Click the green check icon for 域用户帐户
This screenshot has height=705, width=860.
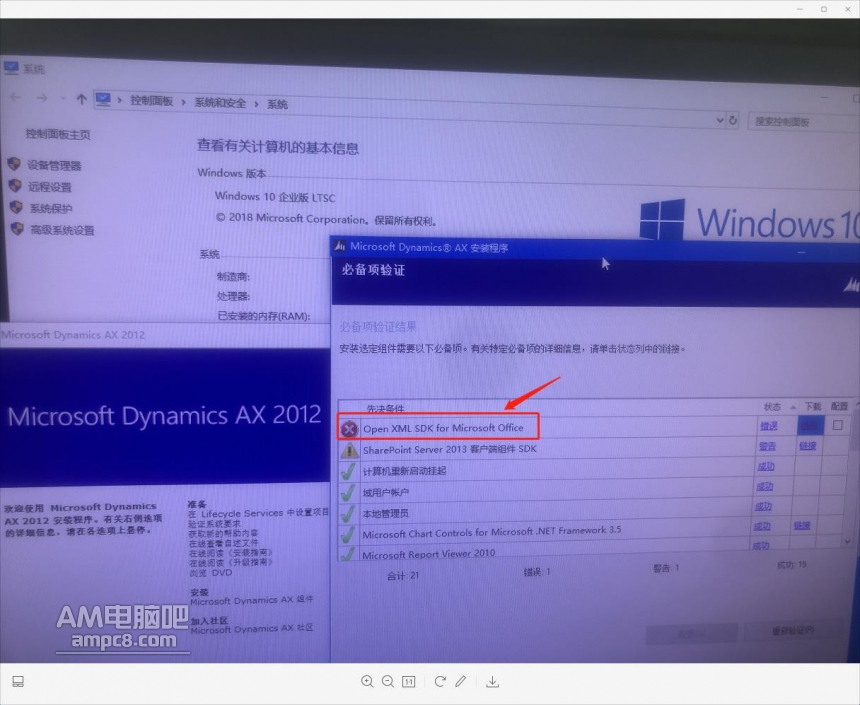348,493
